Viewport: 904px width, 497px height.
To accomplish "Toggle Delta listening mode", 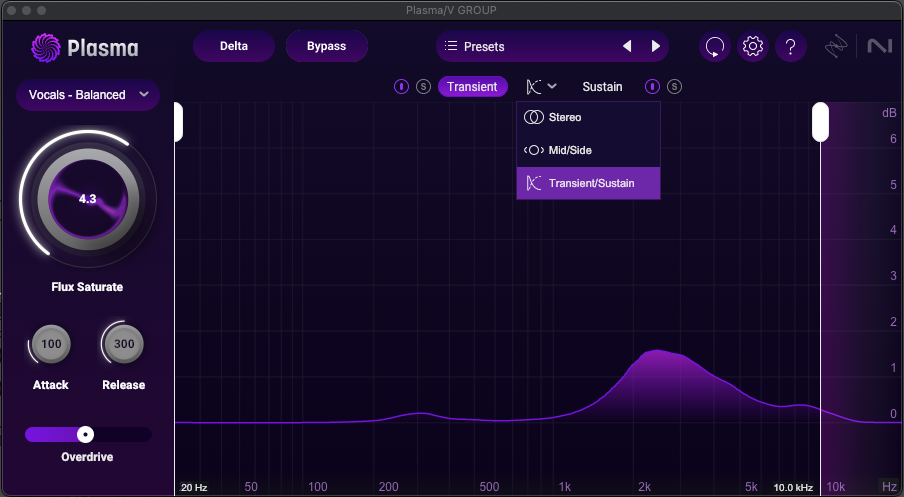I will point(233,46).
